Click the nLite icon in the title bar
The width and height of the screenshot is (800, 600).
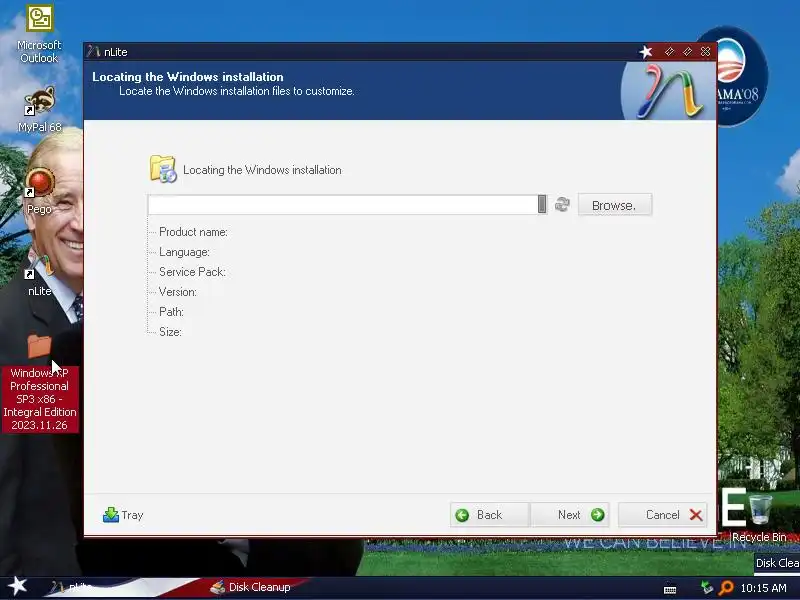(93, 52)
